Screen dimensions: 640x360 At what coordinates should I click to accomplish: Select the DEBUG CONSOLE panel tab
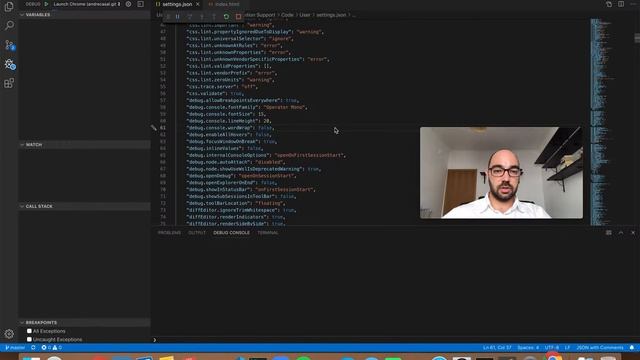231,233
